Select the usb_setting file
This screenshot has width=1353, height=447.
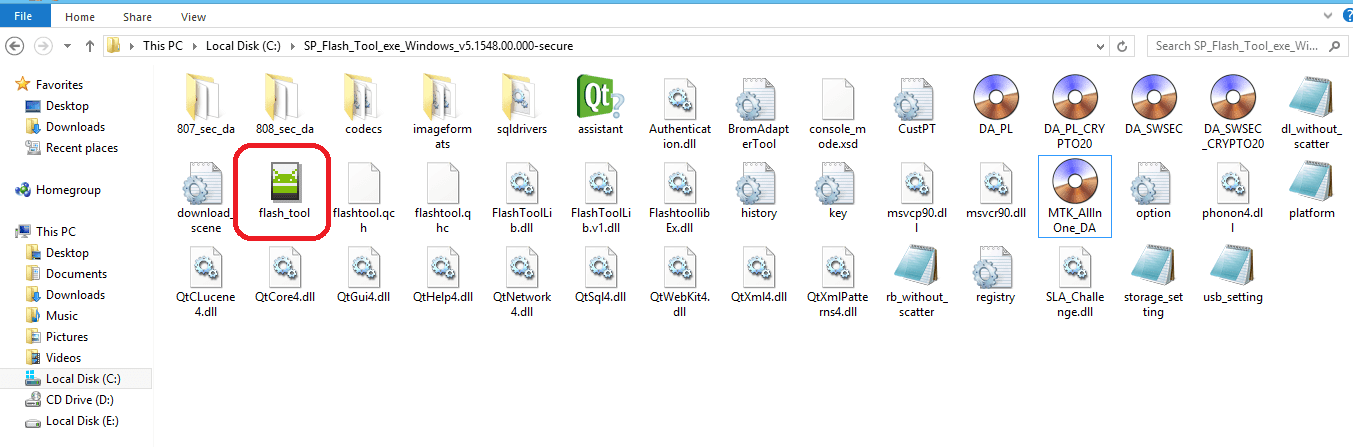tap(1233, 275)
